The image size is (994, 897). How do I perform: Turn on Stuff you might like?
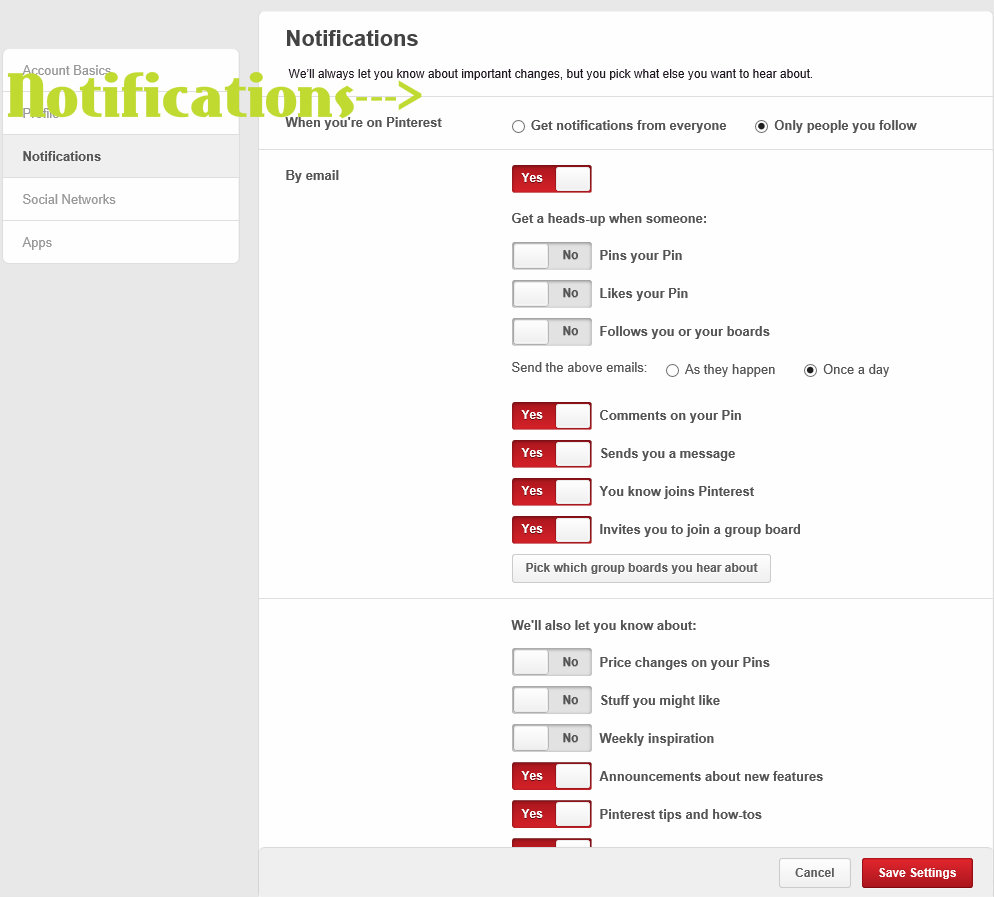[551, 701]
